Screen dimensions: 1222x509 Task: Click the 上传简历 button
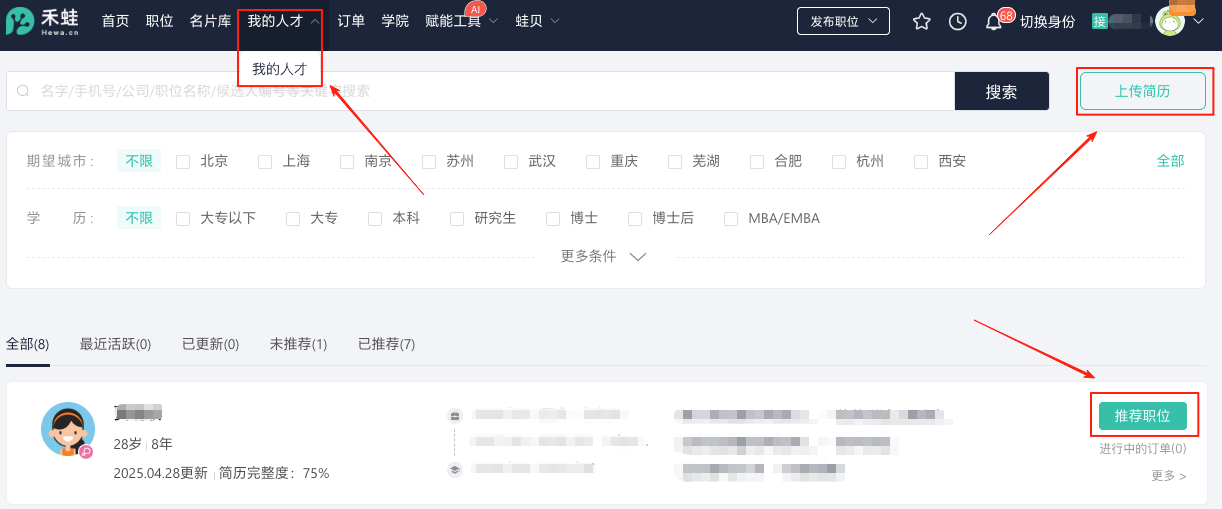tap(1142, 91)
